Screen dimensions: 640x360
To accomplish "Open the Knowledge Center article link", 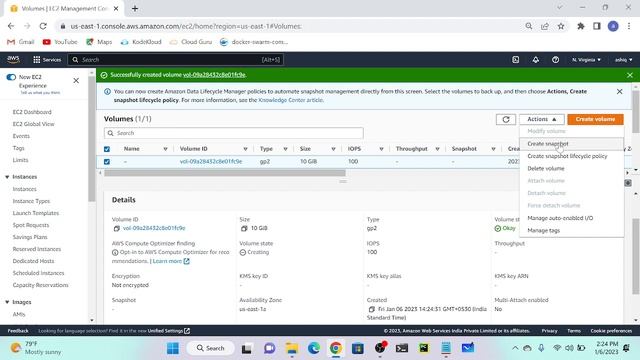I will point(290,100).
